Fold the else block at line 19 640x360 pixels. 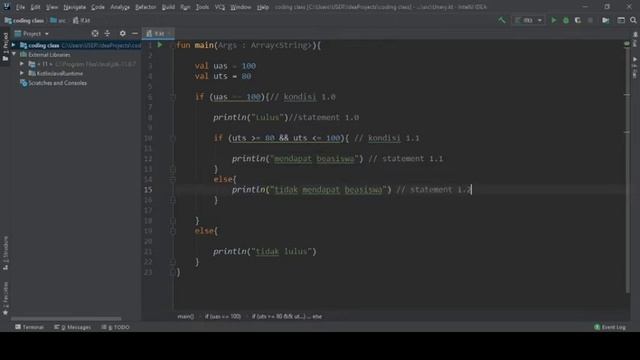click(173, 231)
